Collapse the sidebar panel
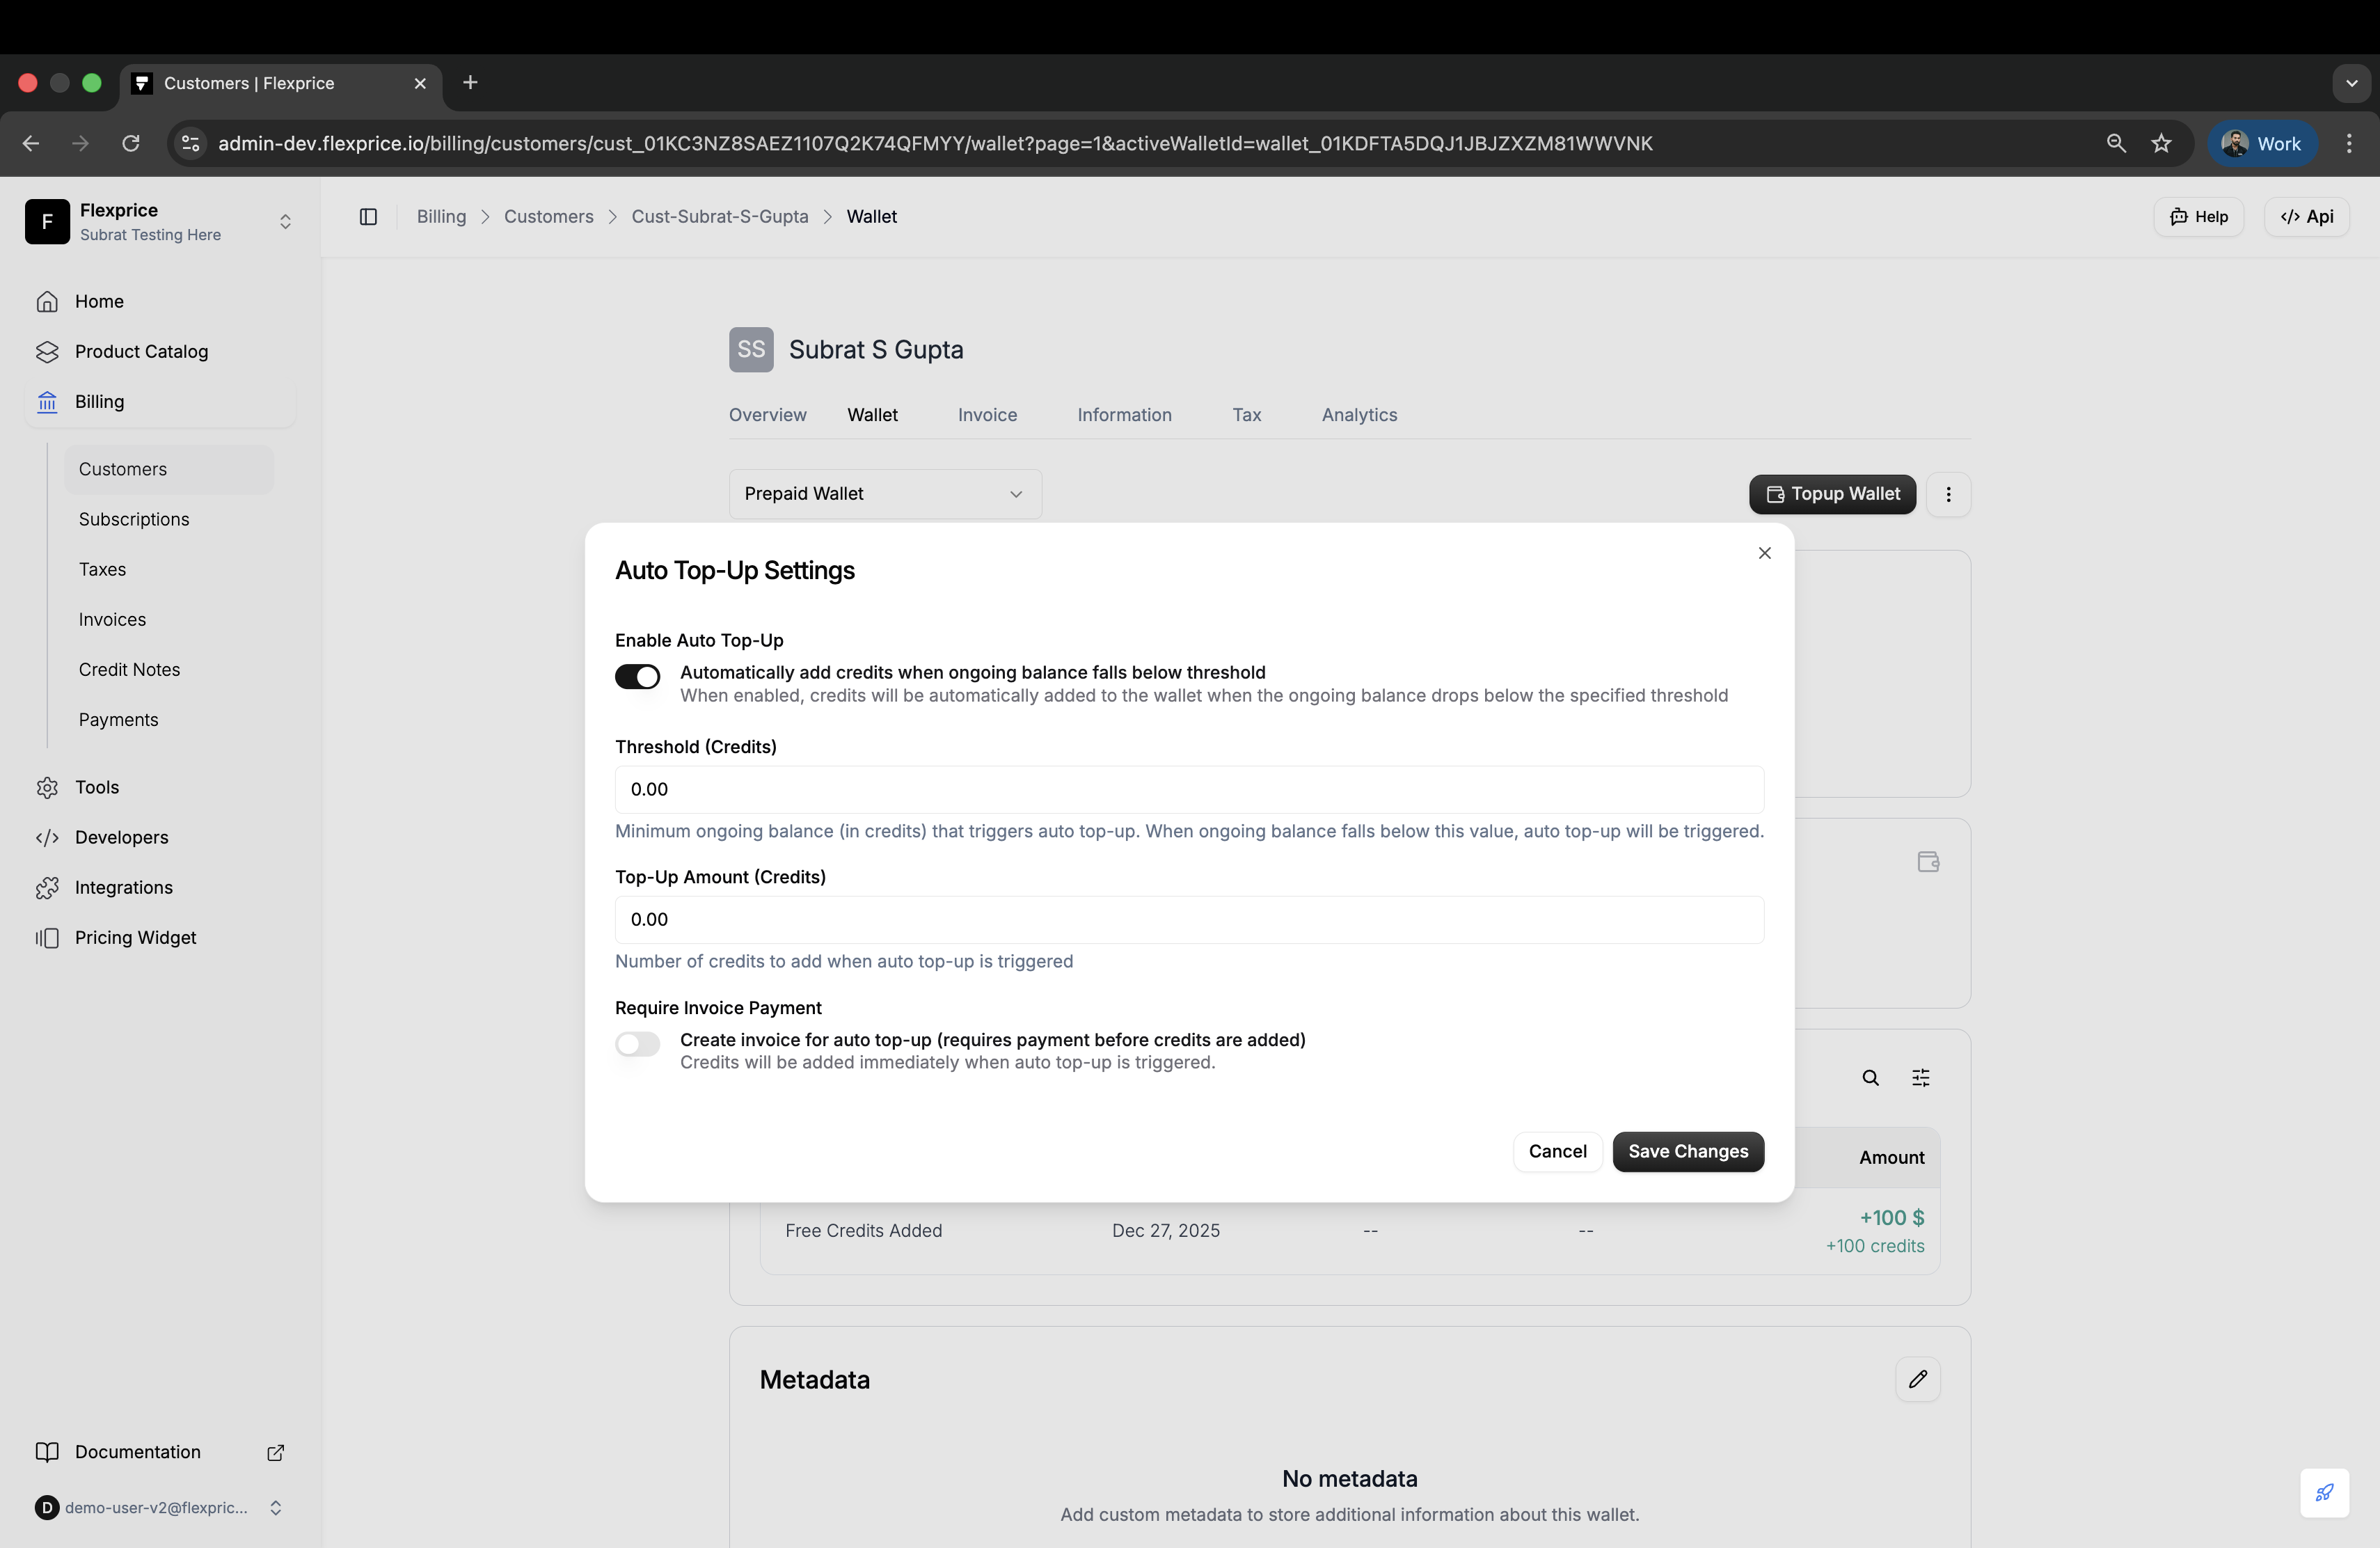 point(367,216)
